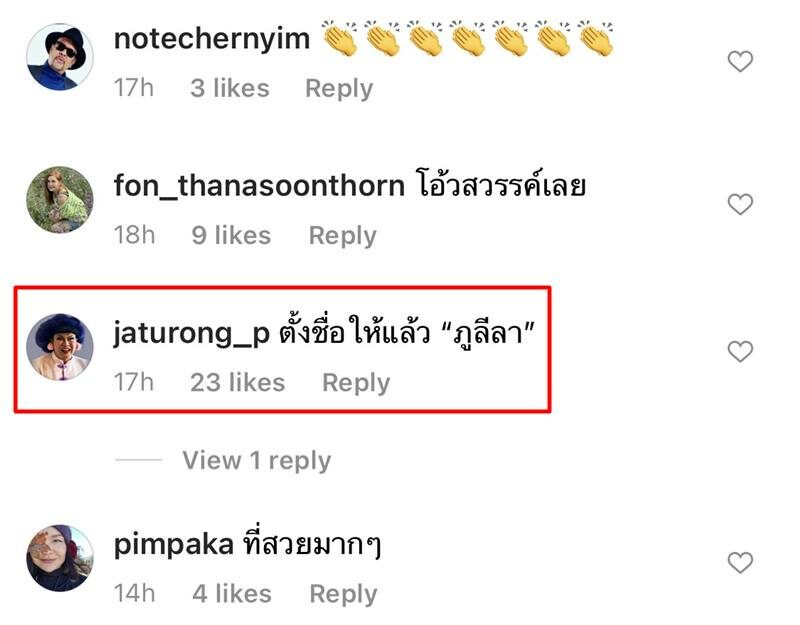Open the fon_thanasoonthorn username link
The image size is (800, 625).
point(259,186)
